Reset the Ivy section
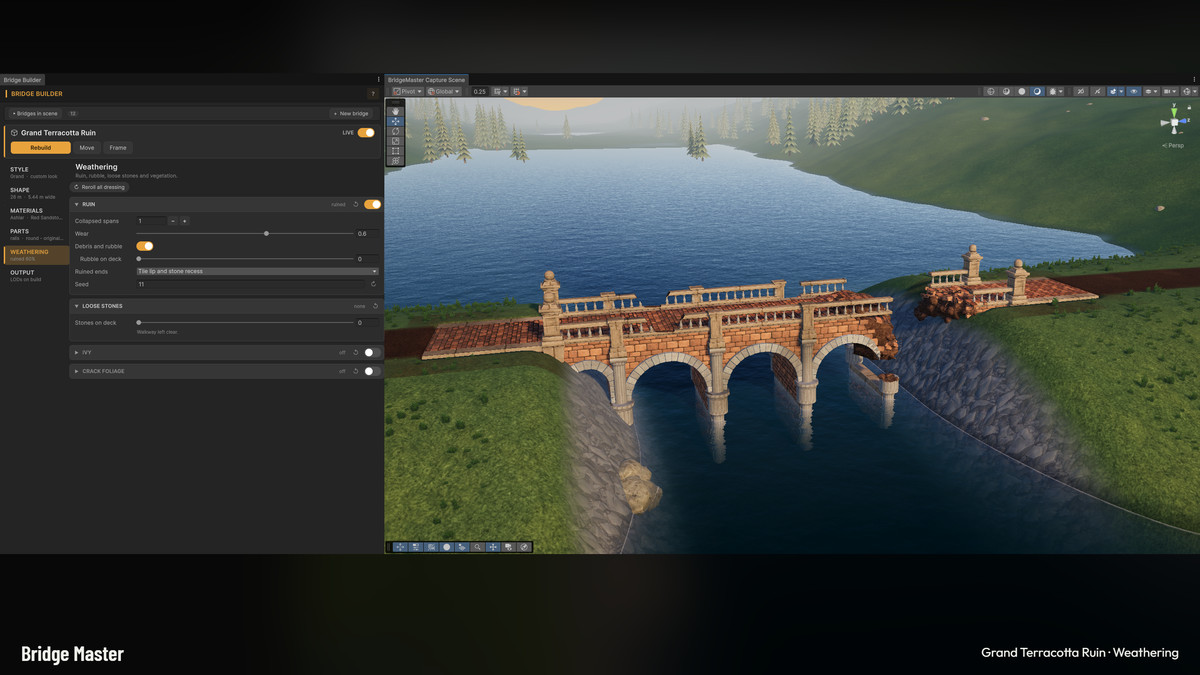The image size is (1200, 675). [x=355, y=352]
